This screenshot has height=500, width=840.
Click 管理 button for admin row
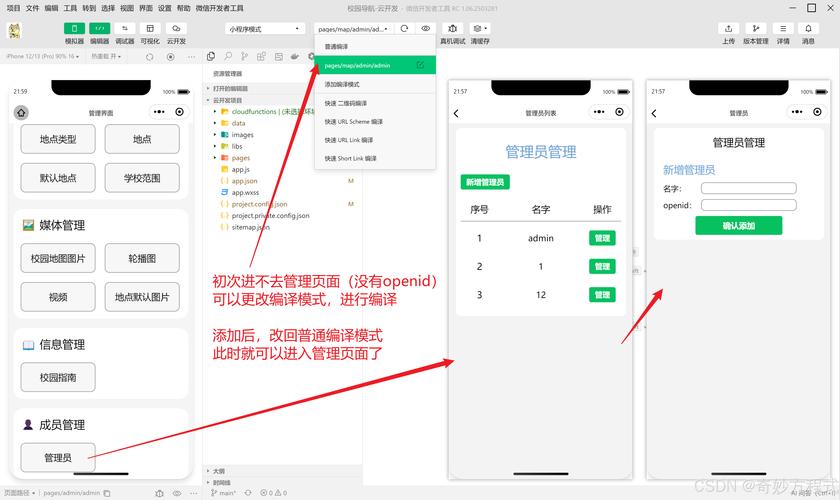point(602,238)
